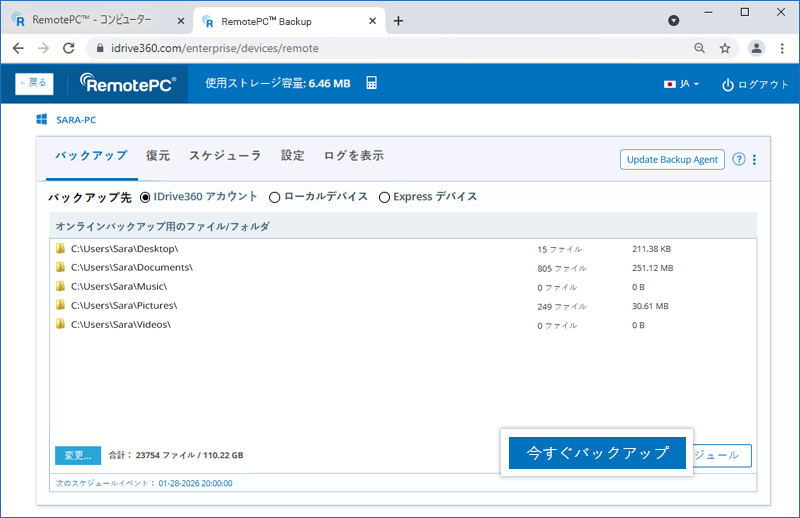Viewport: 800px width, 518px height.
Task: Select C:\Users\Sara\Desktop\ row
Action: point(403,249)
